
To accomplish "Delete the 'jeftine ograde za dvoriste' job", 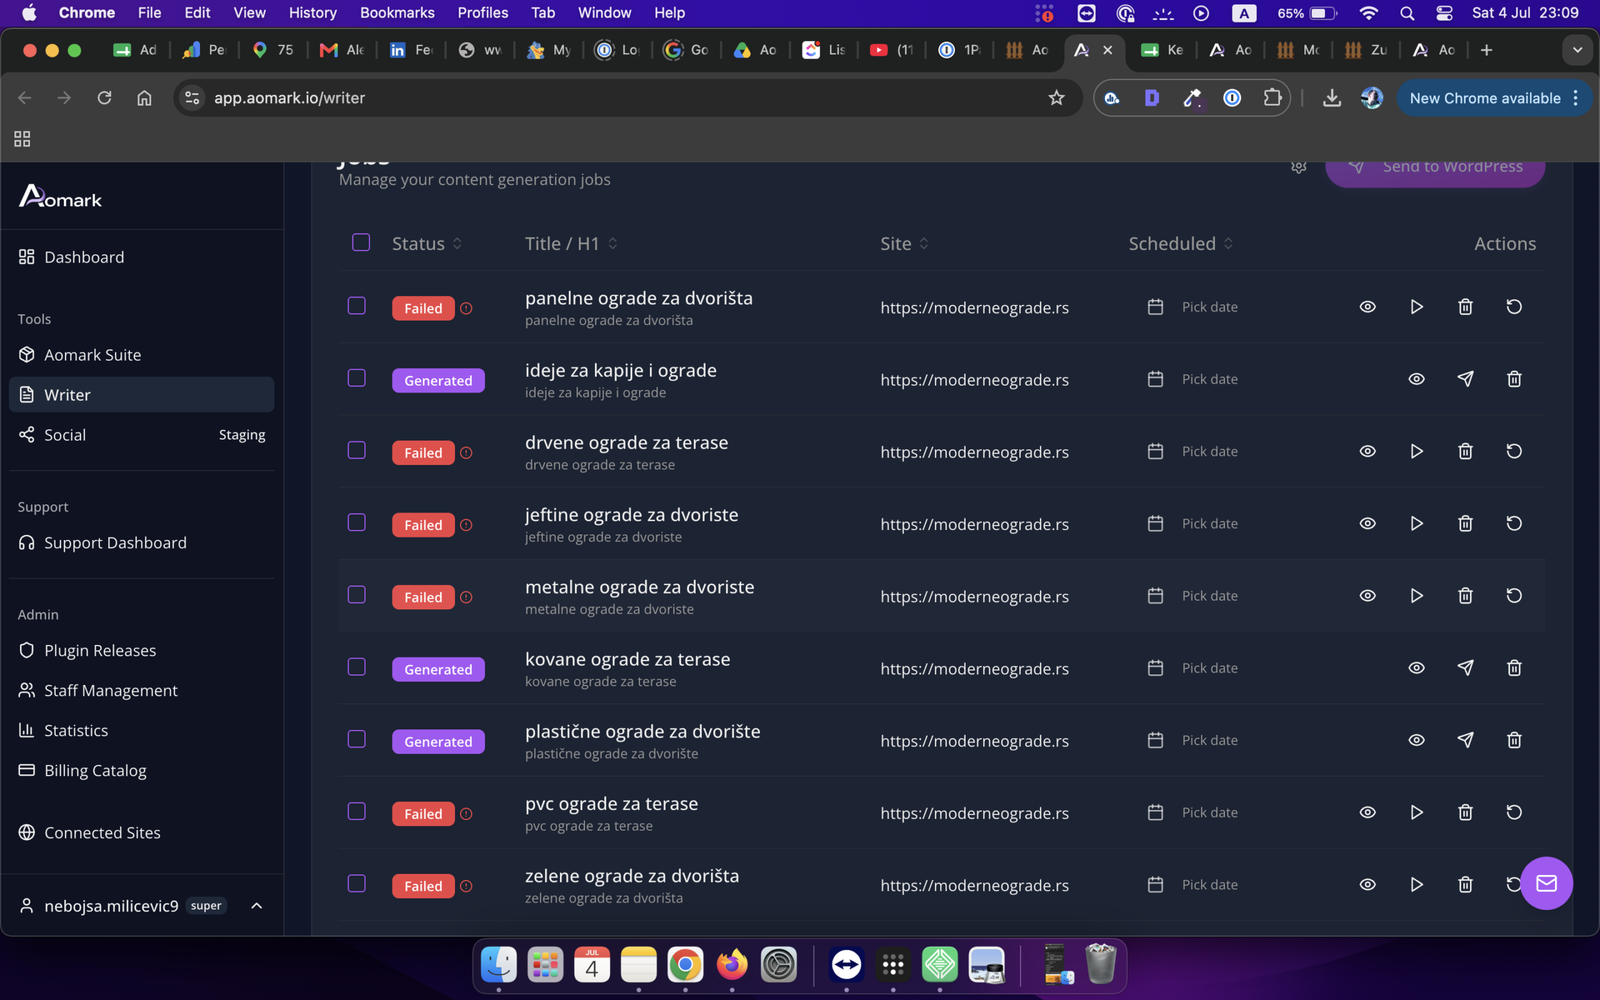I will 1465,523.
